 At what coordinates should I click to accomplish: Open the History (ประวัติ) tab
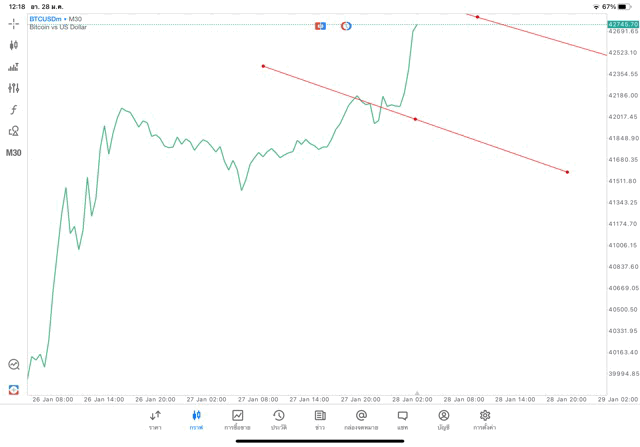(278, 419)
